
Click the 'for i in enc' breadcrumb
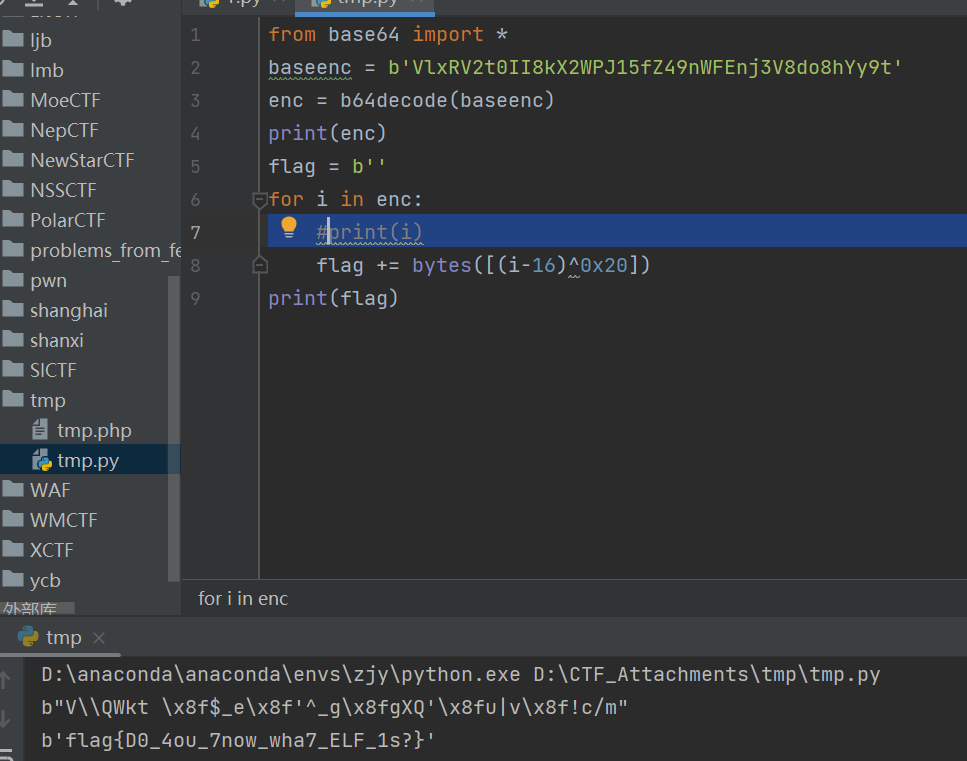(x=243, y=598)
